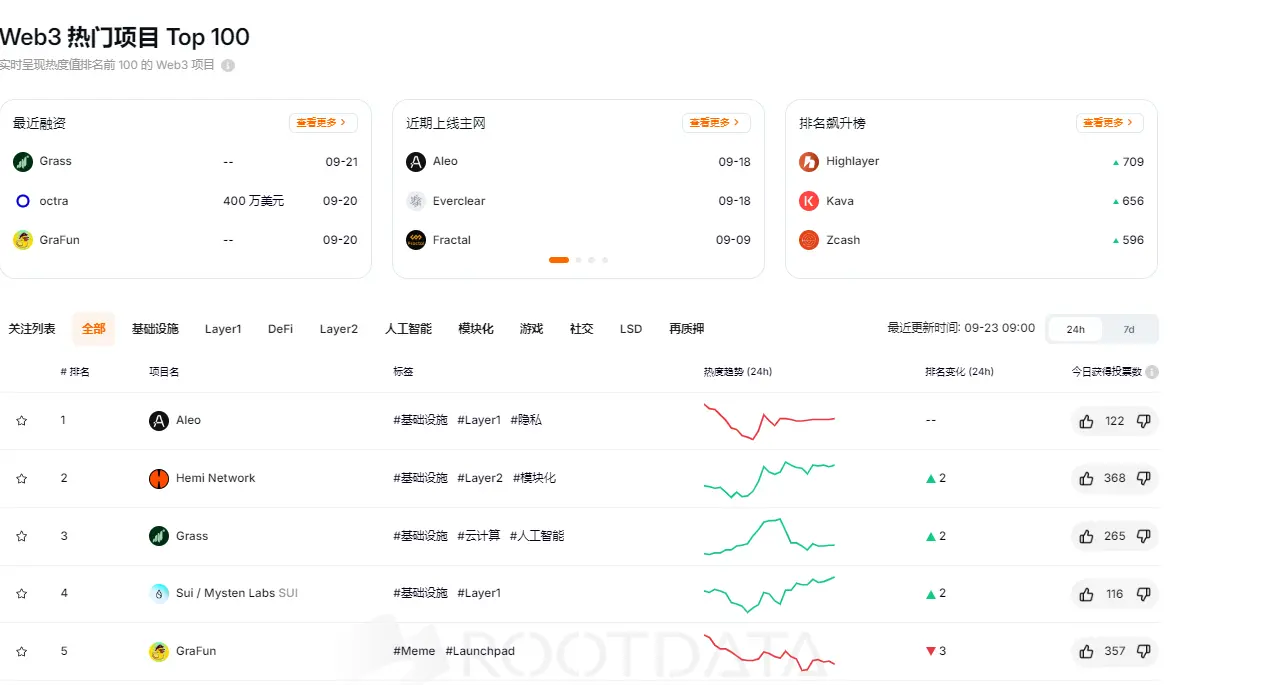Click the GraFun logo under 最近融资
This screenshot has width=1270, height=685.
pyautogui.click(x=22, y=239)
